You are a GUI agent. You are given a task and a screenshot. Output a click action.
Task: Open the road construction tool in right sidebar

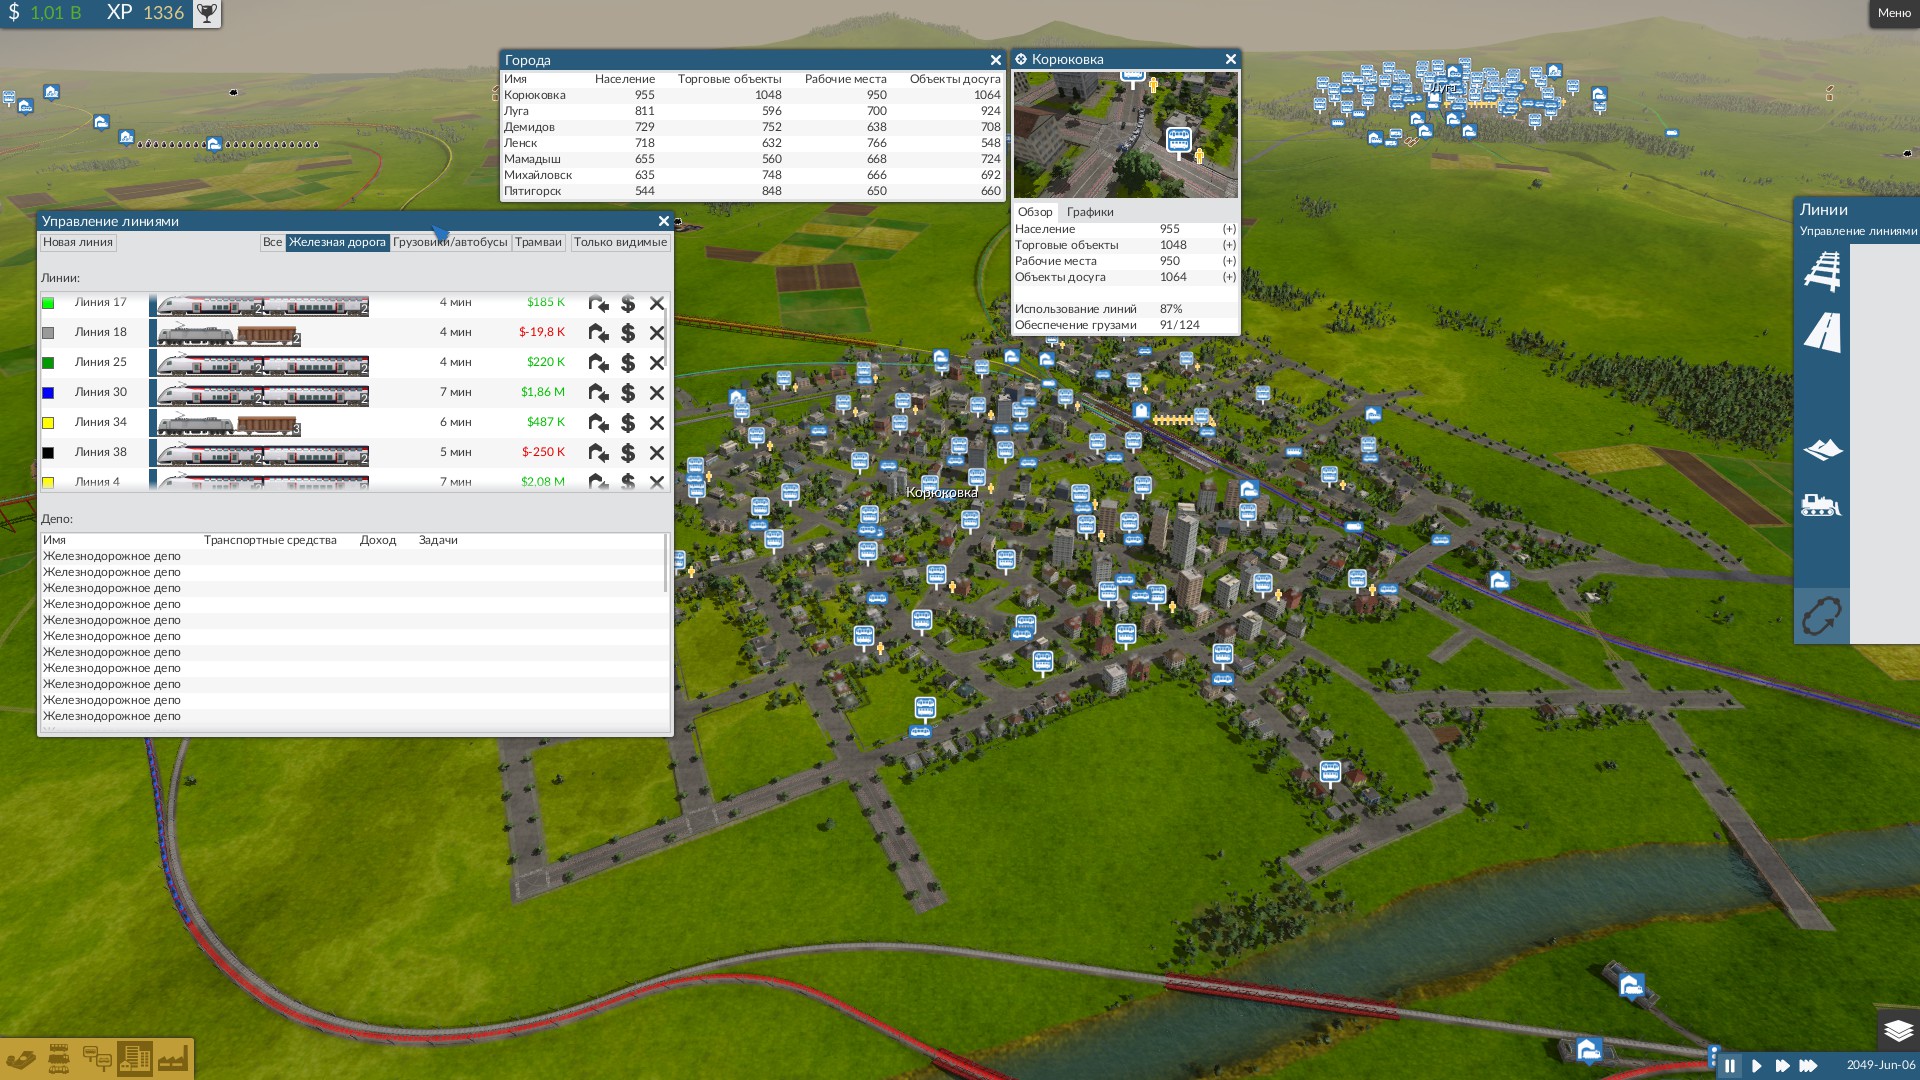click(1822, 332)
